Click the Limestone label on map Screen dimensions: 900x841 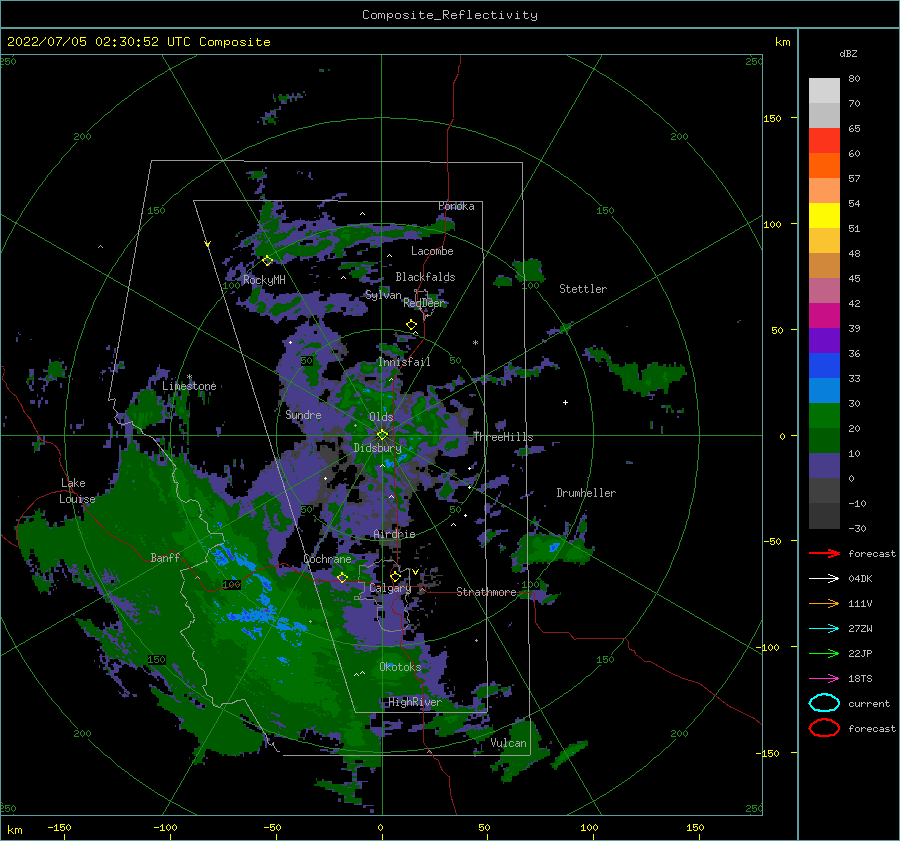(x=189, y=386)
